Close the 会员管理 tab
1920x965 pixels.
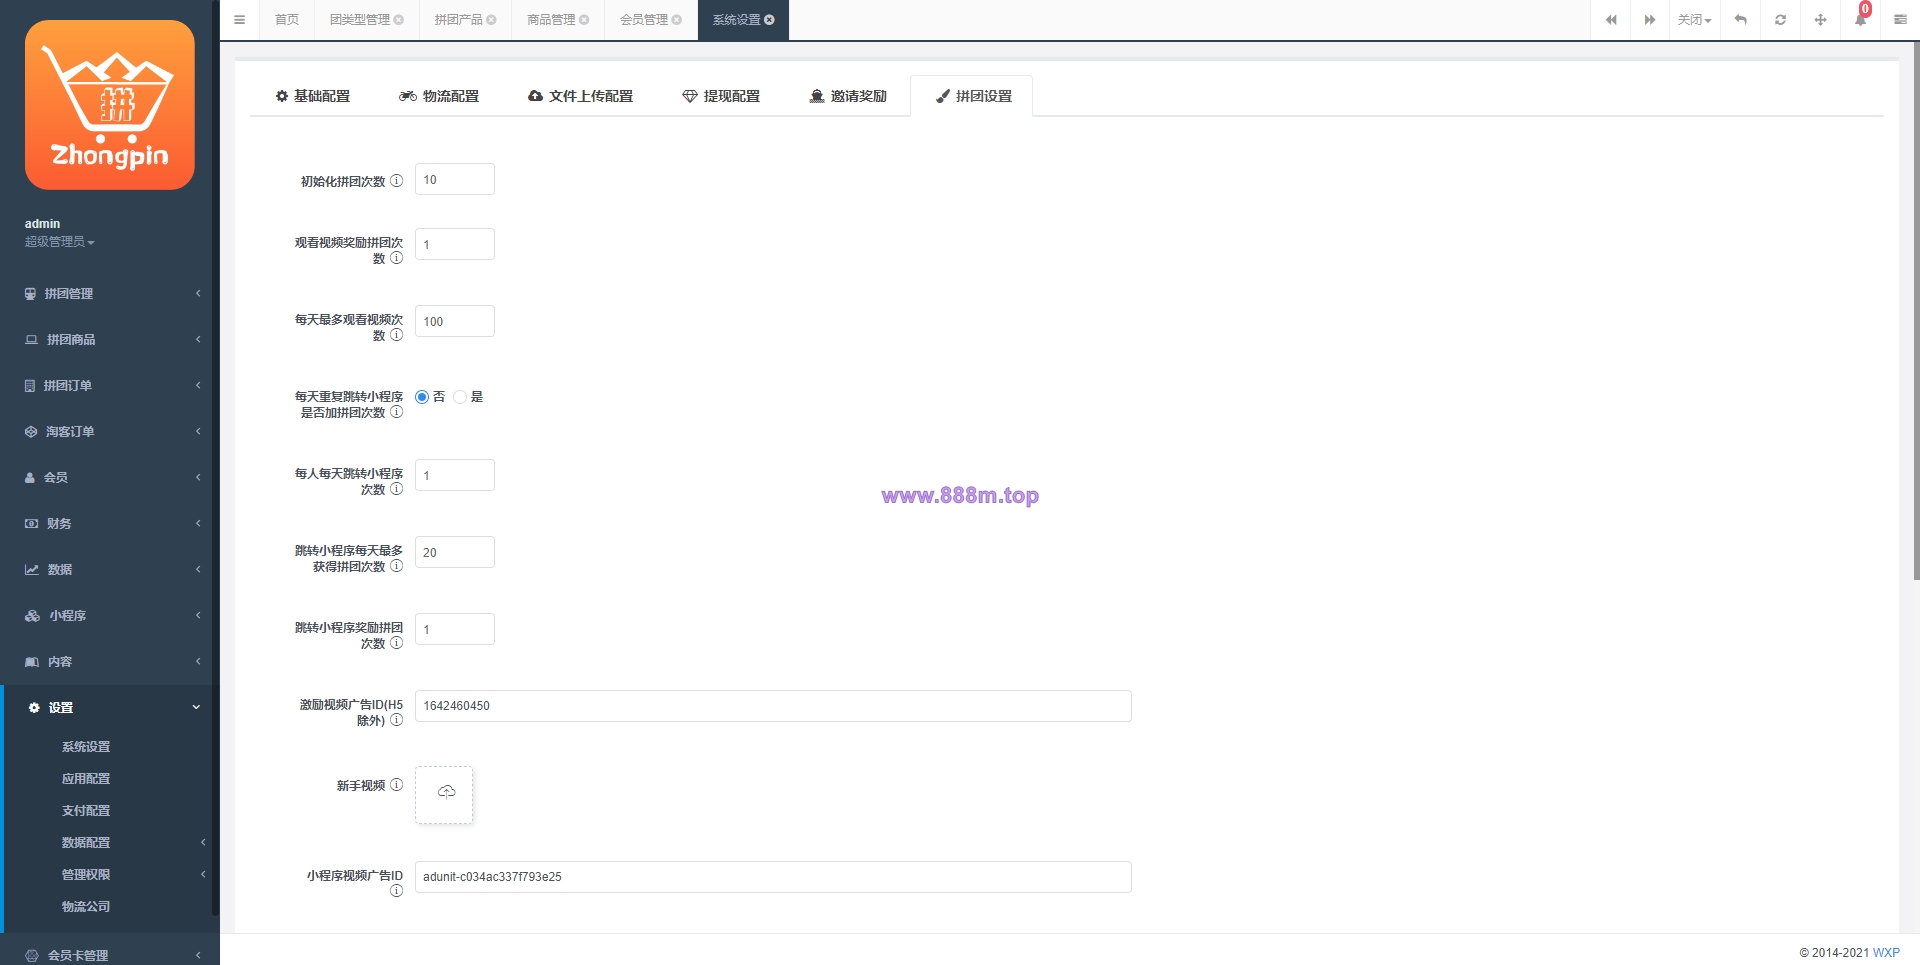tap(677, 20)
